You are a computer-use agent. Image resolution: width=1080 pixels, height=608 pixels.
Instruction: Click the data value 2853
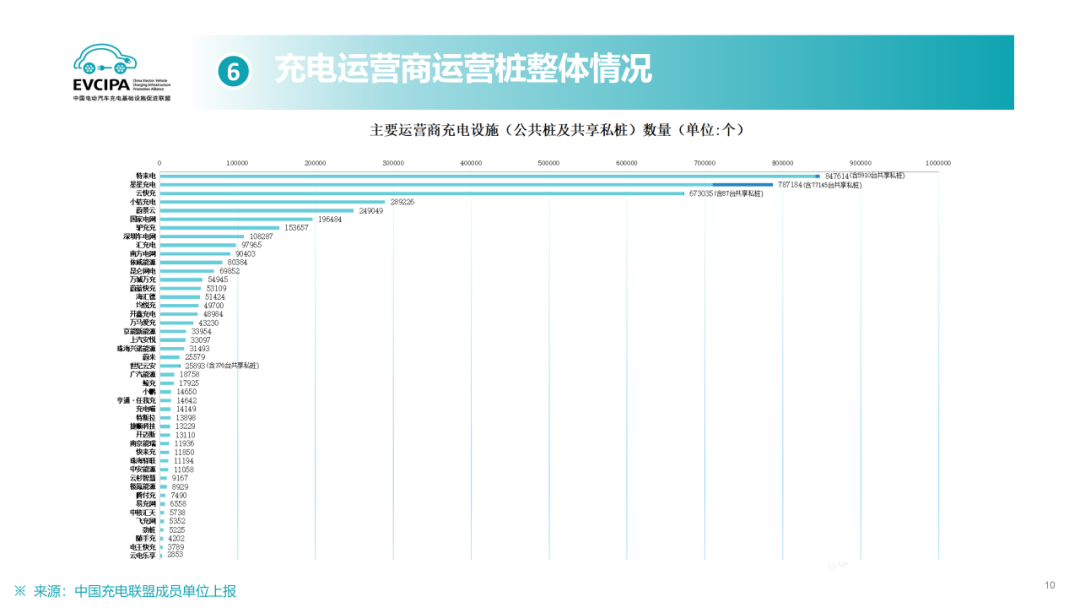click(175, 554)
